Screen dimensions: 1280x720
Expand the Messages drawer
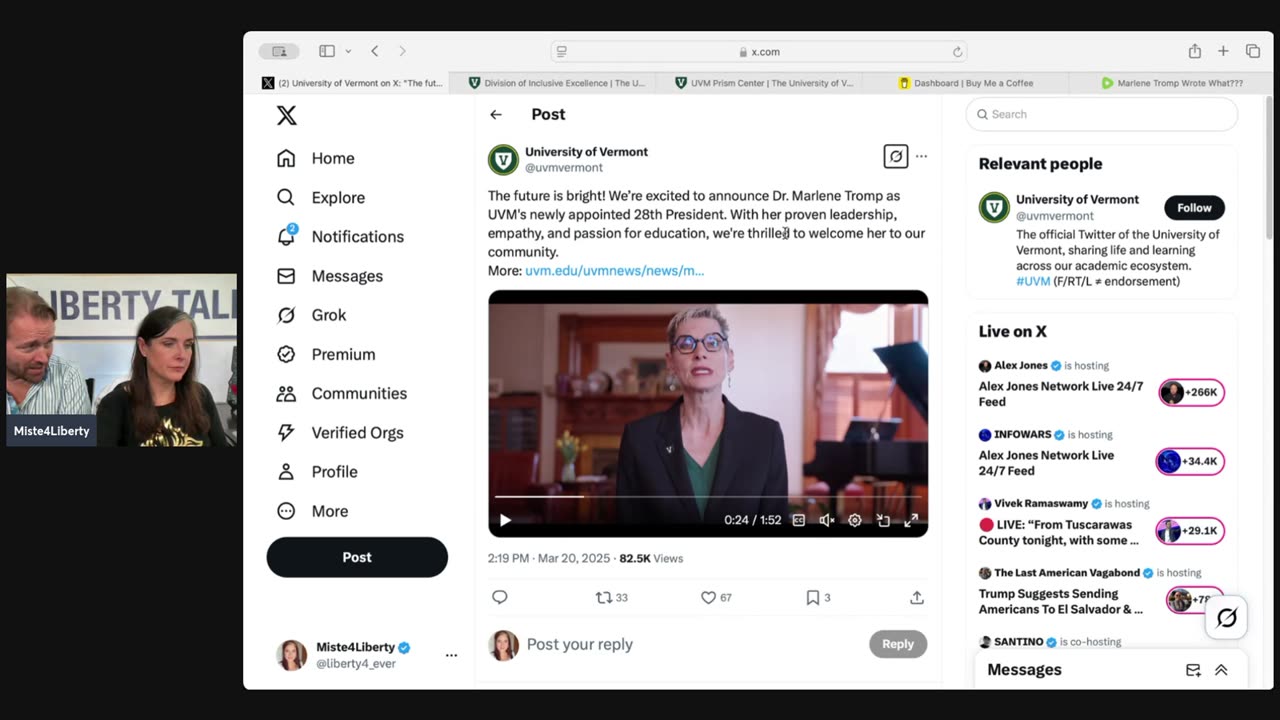coord(1221,670)
